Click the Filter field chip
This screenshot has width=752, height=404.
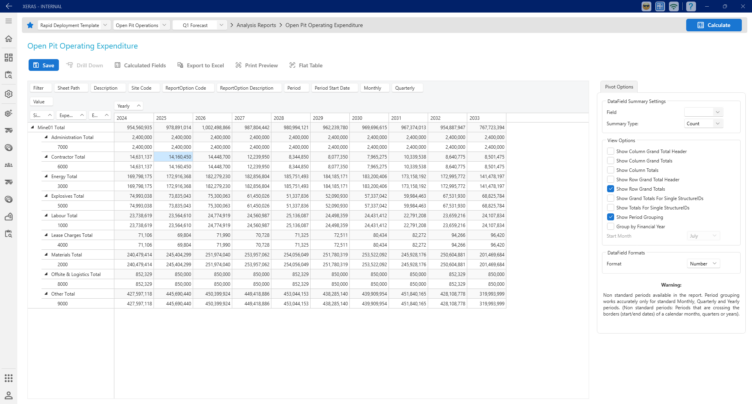39,88
